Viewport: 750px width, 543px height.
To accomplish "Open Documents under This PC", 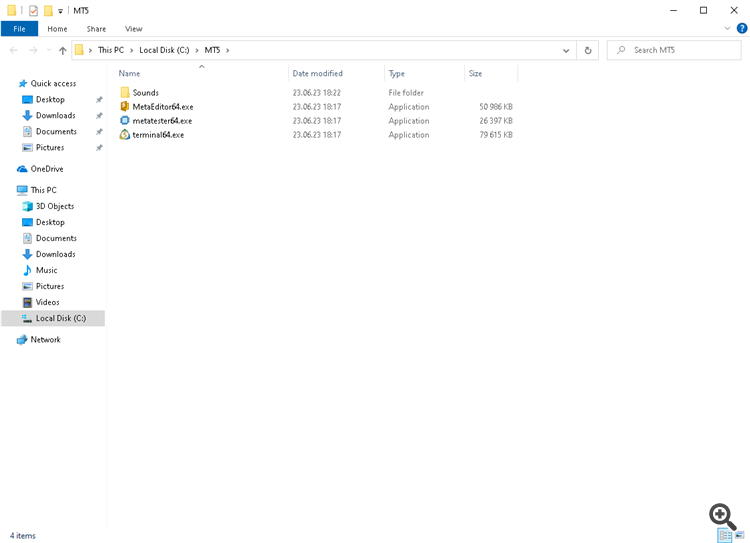I will (x=56, y=238).
